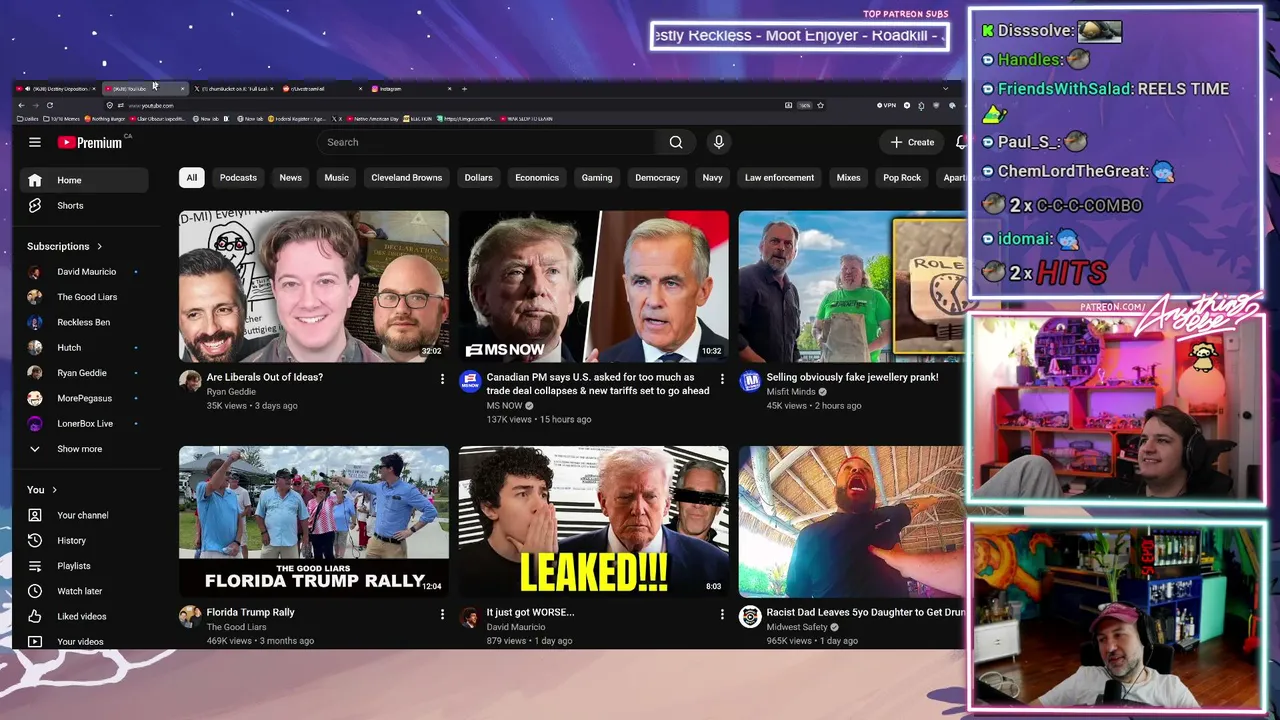Select the Mixes filter chip
Viewport: 1280px width, 720px height.
pos(848,178)
